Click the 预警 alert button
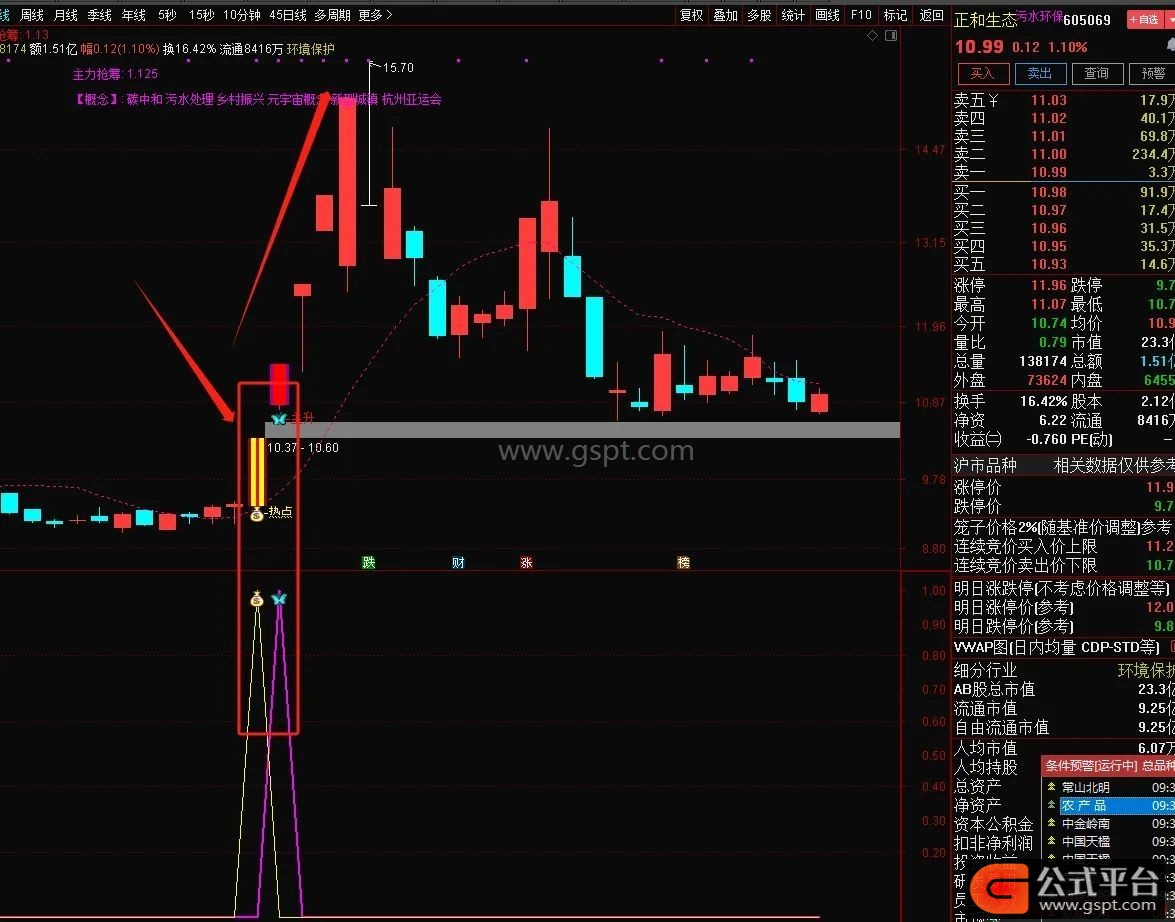Screen dimensions: 1175x922 pyautogui.click(x=1152, y=73)
